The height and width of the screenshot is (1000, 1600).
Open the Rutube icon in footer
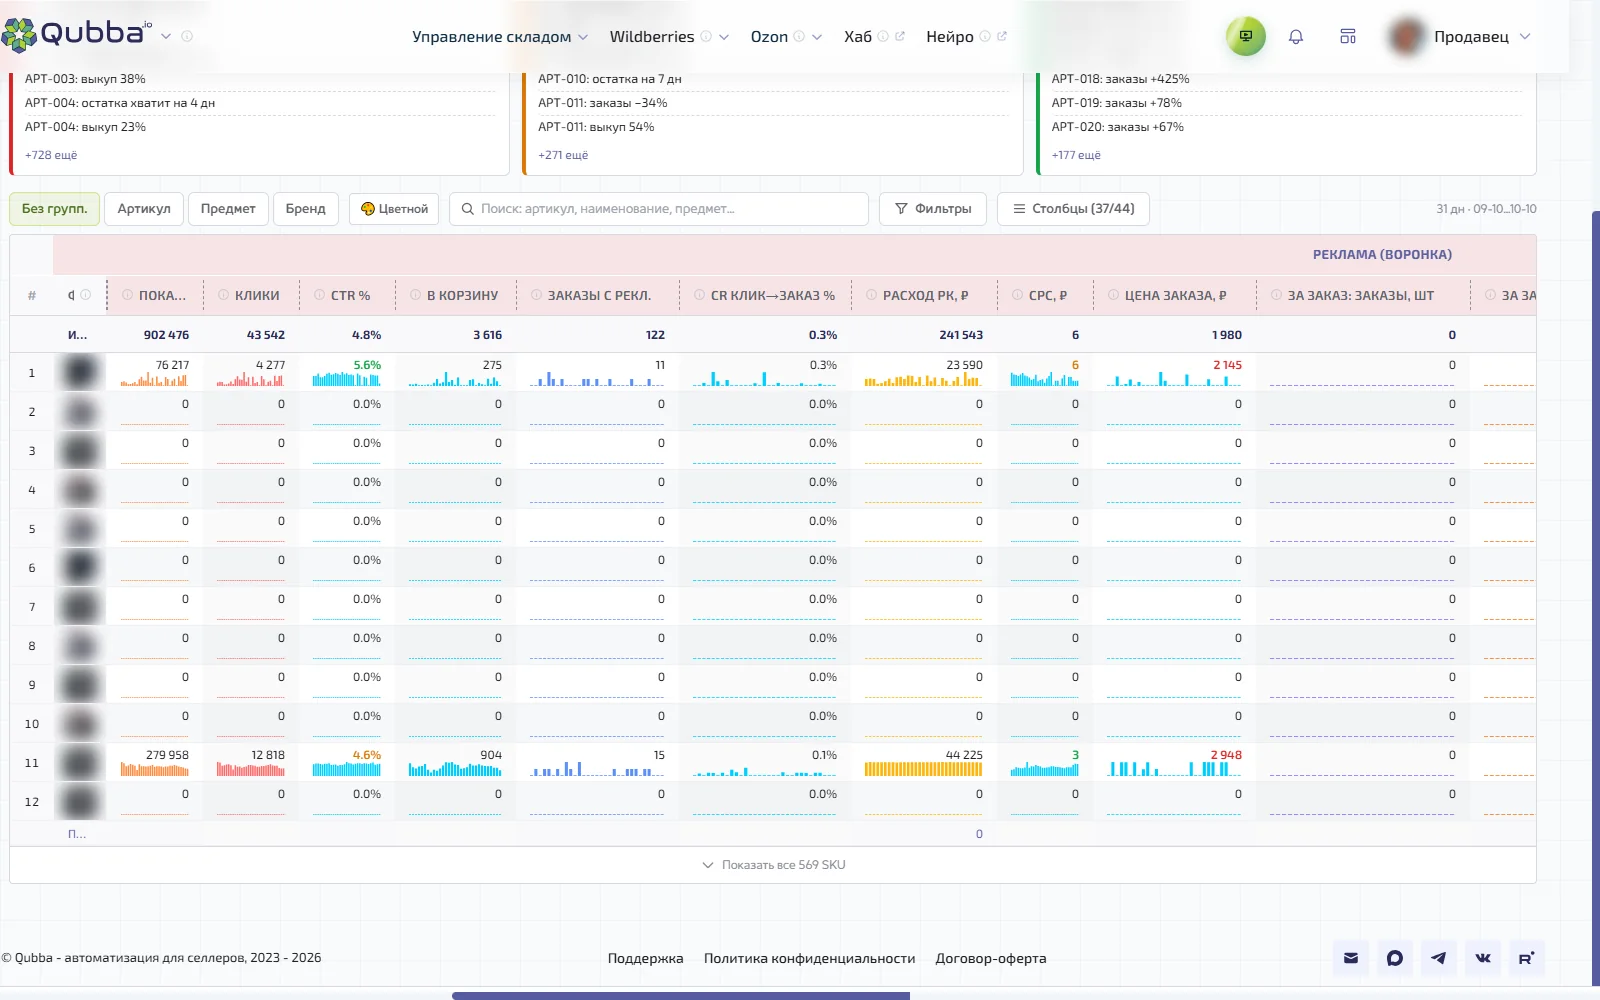pyautogui.click(x=1527, y=958)
